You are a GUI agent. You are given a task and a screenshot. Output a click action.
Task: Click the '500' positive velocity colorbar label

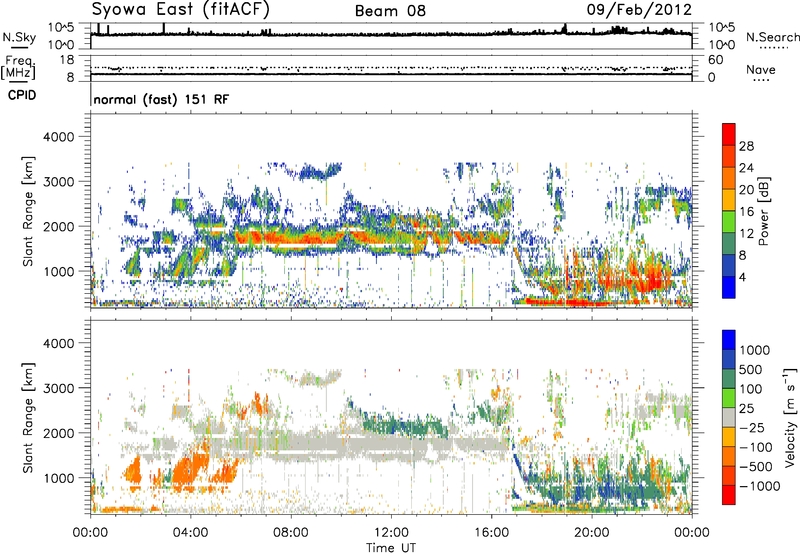(751, 369)
